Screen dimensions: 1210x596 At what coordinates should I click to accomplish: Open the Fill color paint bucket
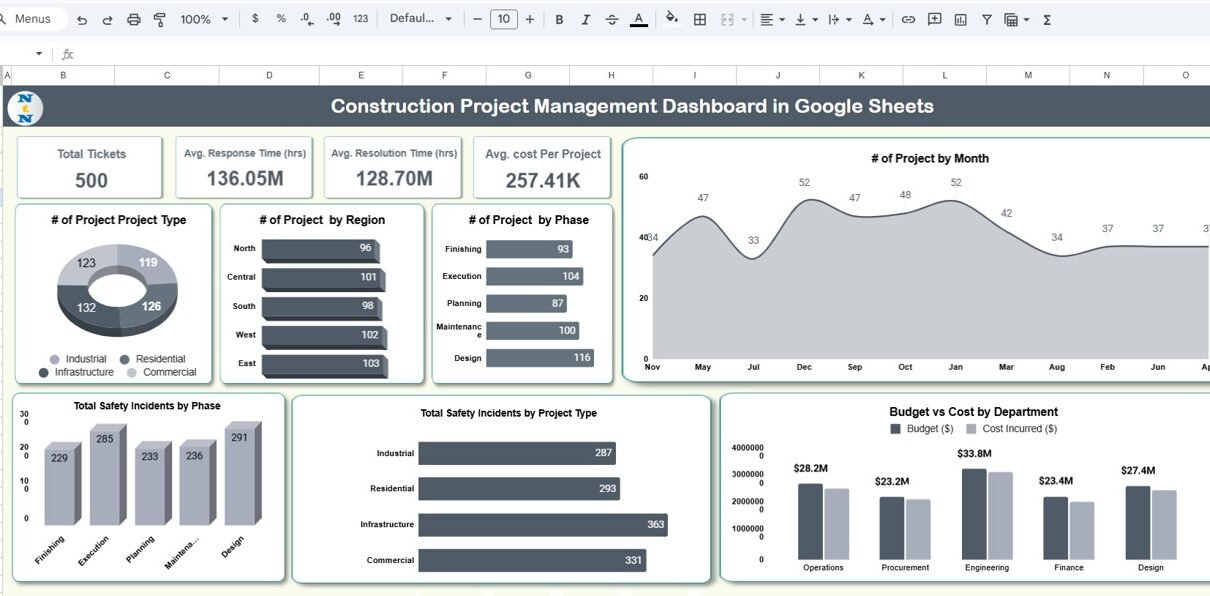point(672,19)
